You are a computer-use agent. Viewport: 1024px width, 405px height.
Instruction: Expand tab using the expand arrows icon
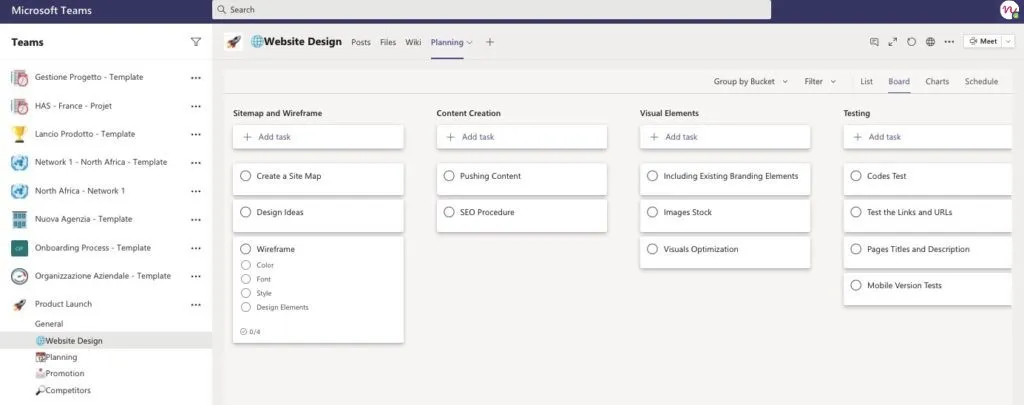tap(893, 42)
